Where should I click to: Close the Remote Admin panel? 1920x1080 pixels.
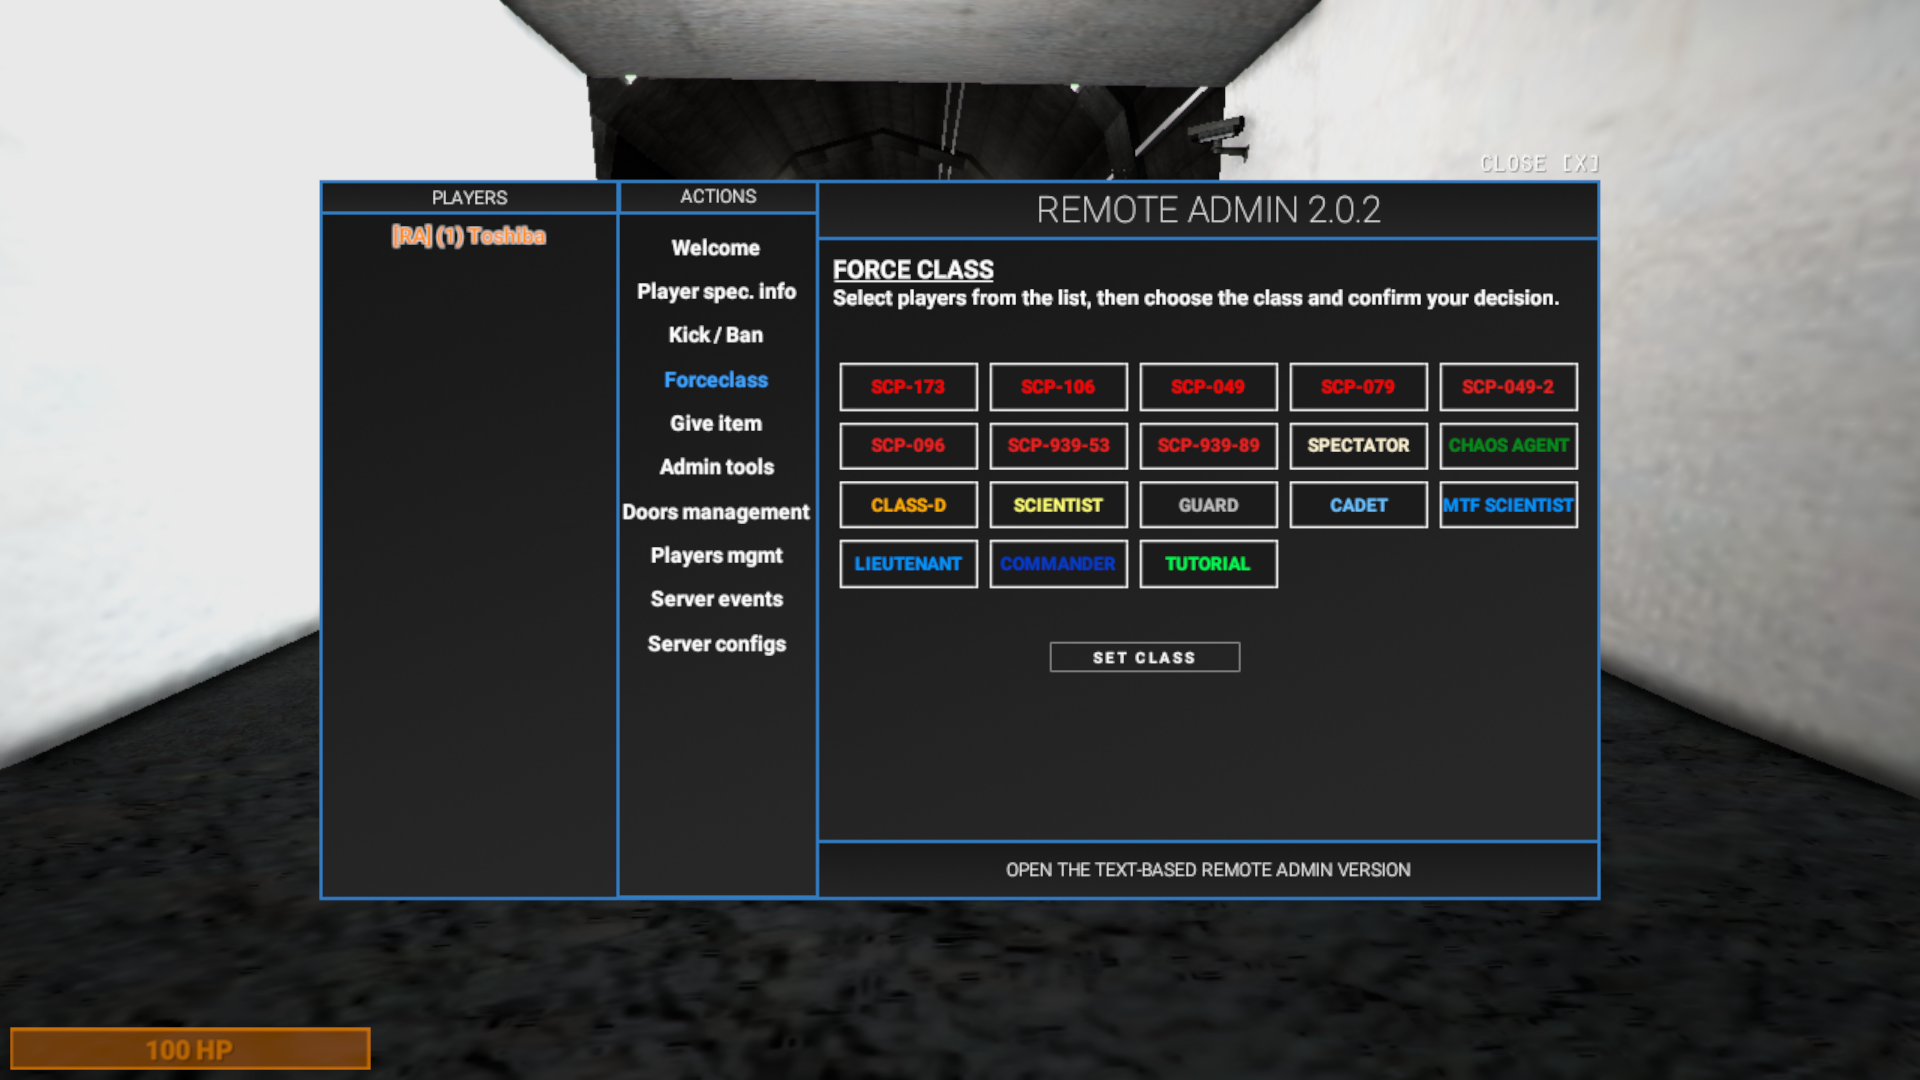pos(1539,164)
